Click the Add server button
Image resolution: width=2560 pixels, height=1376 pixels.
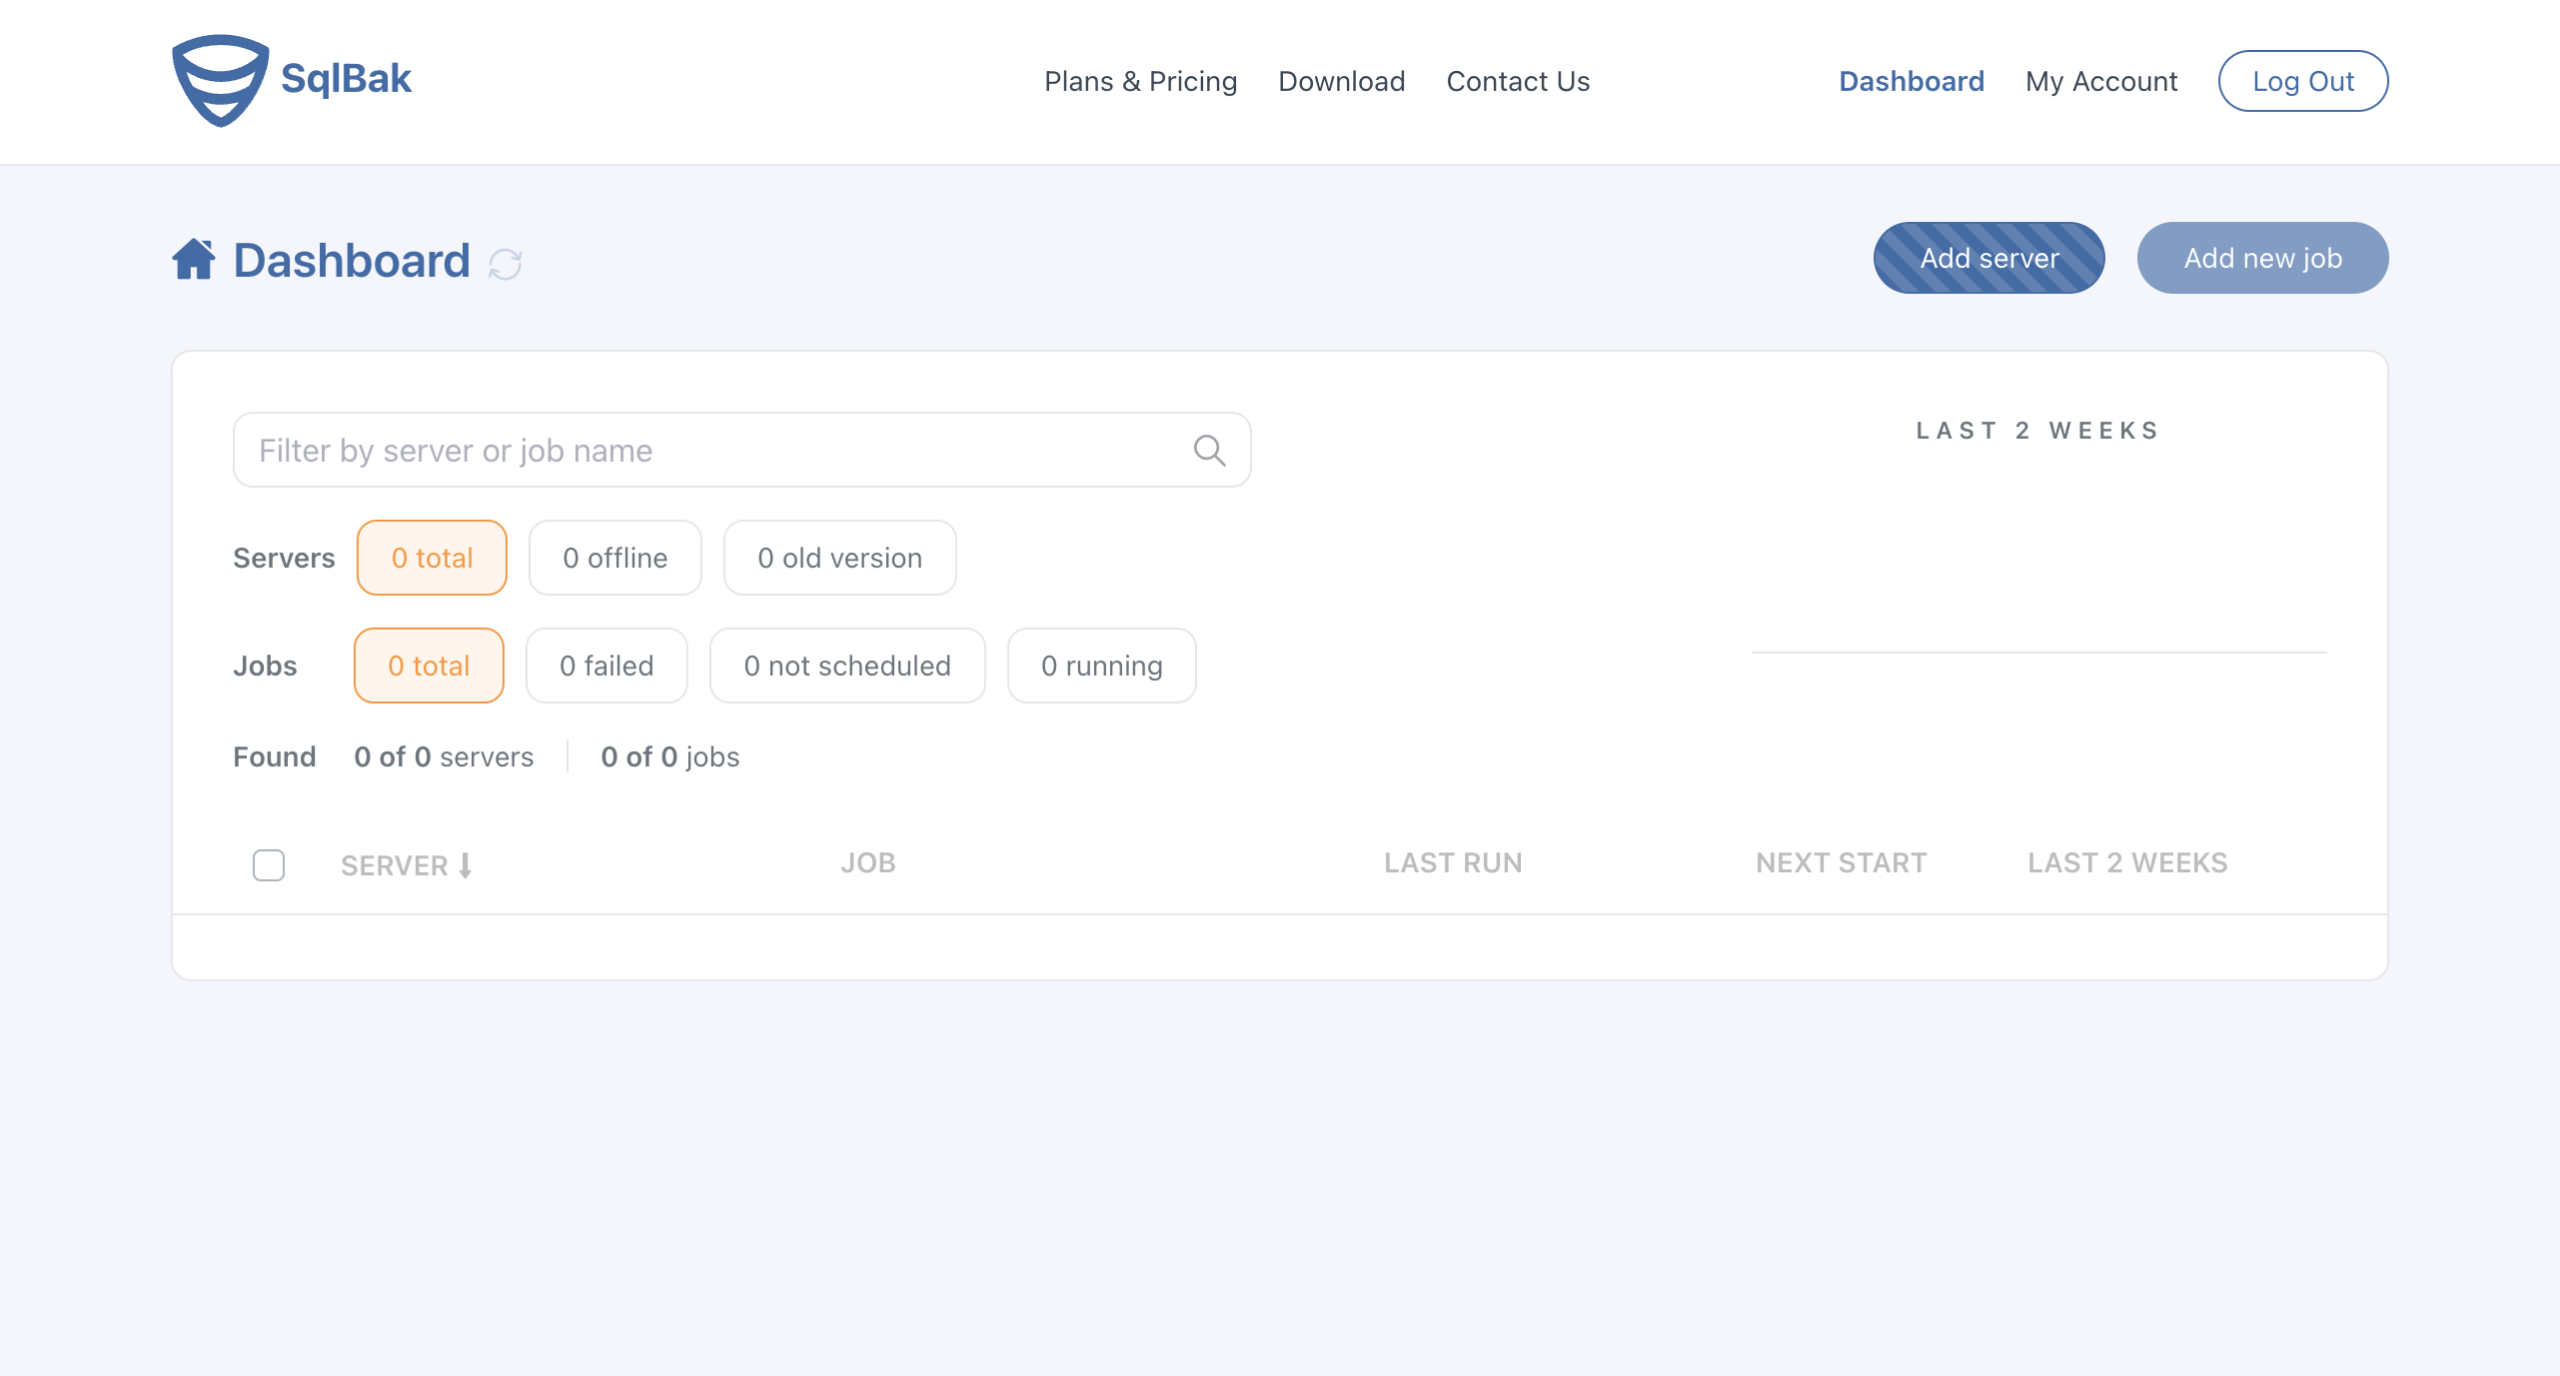(x=1989, y=258)
